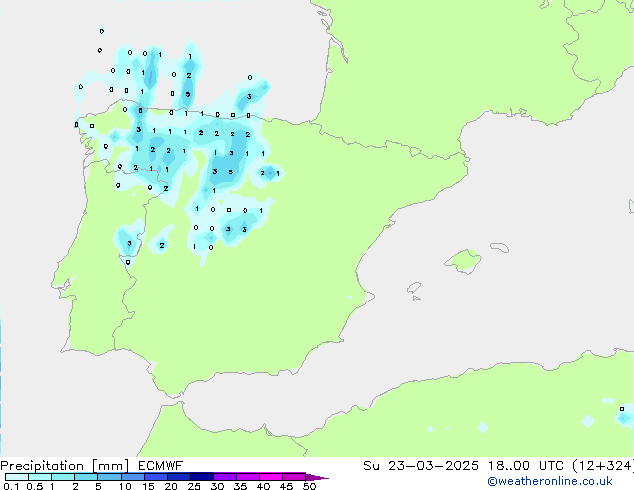634x490 pixels.
Task: Click the weatheronline.co.uk copyright link
Action: 550,481
